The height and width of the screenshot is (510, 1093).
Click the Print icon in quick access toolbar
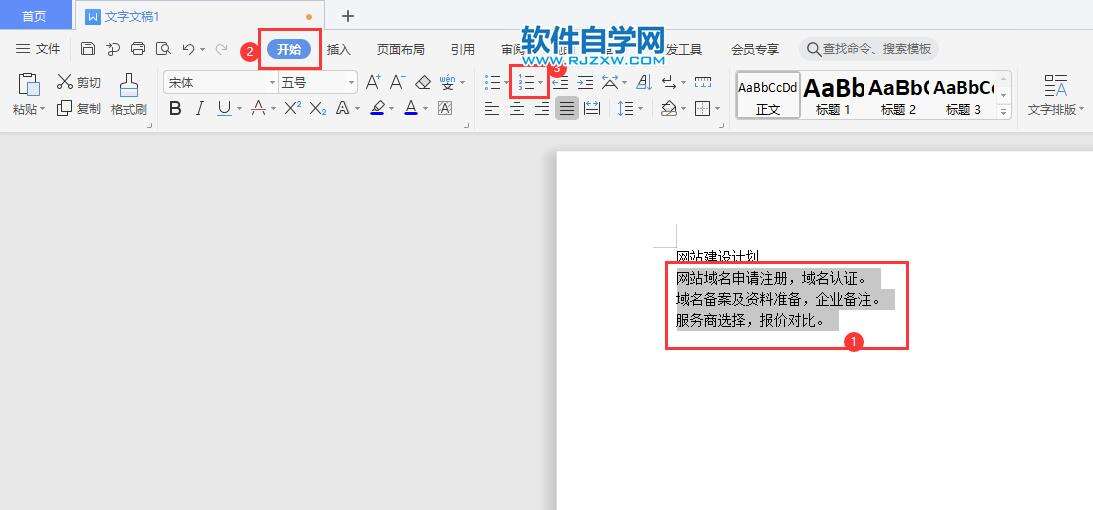138,49
